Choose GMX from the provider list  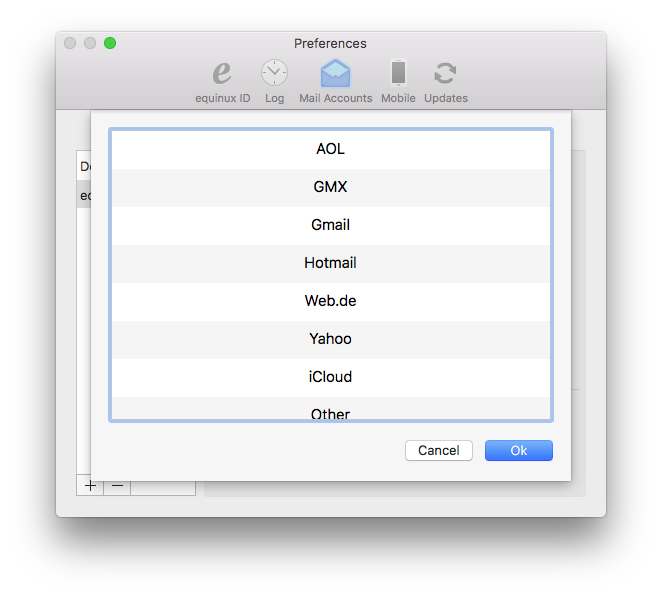click(331, 187)
